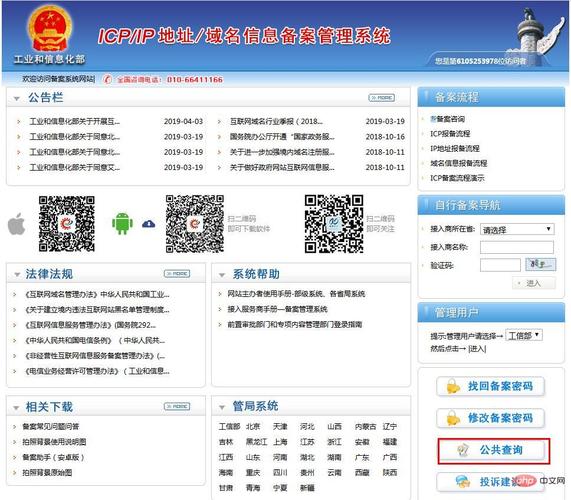
Task: Collapse the 法律法规 section arrow
Action: 17,275
